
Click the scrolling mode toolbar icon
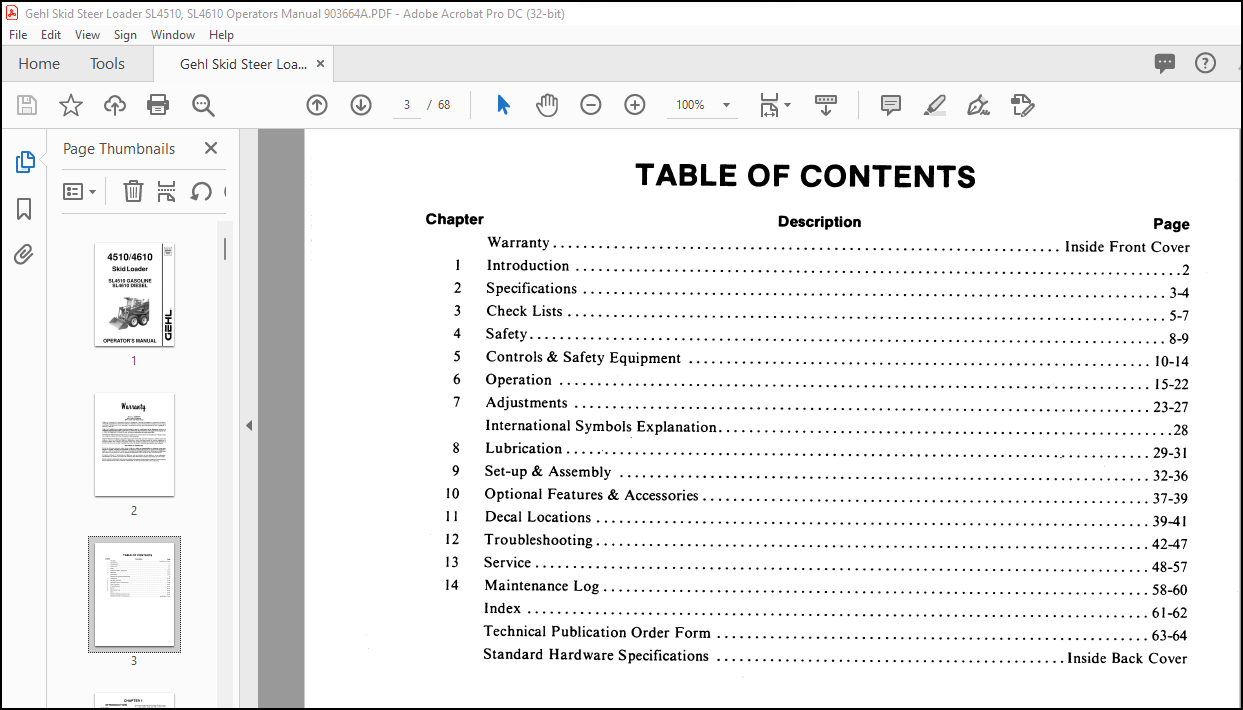(x=826, y=105)
